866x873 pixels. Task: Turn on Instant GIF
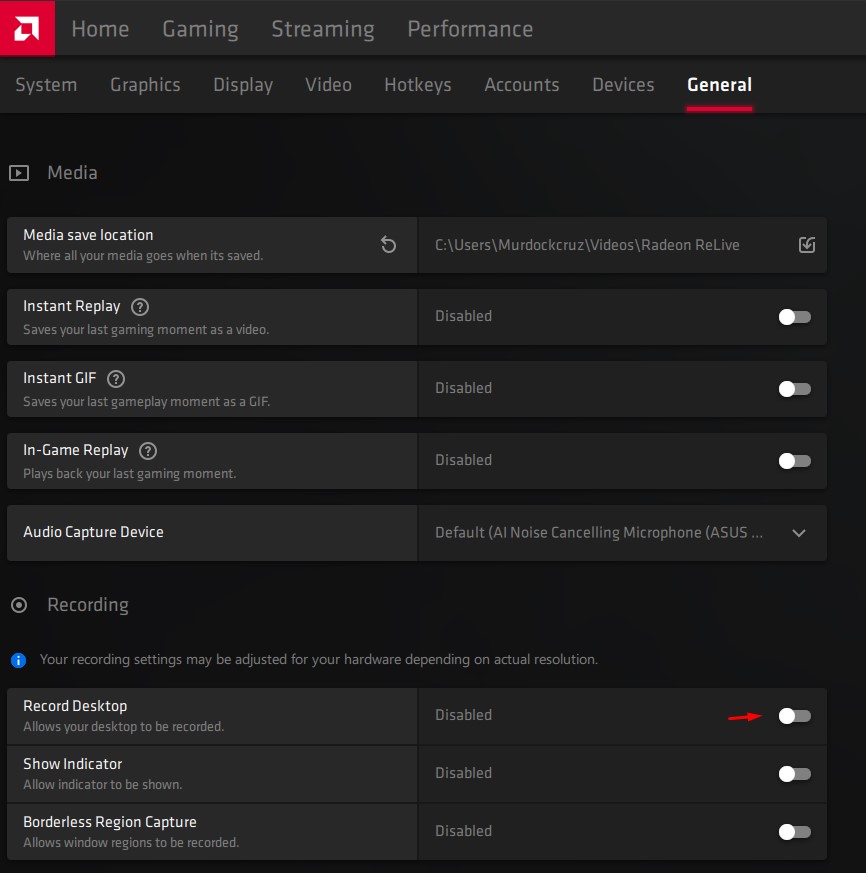tap(794, 388)
